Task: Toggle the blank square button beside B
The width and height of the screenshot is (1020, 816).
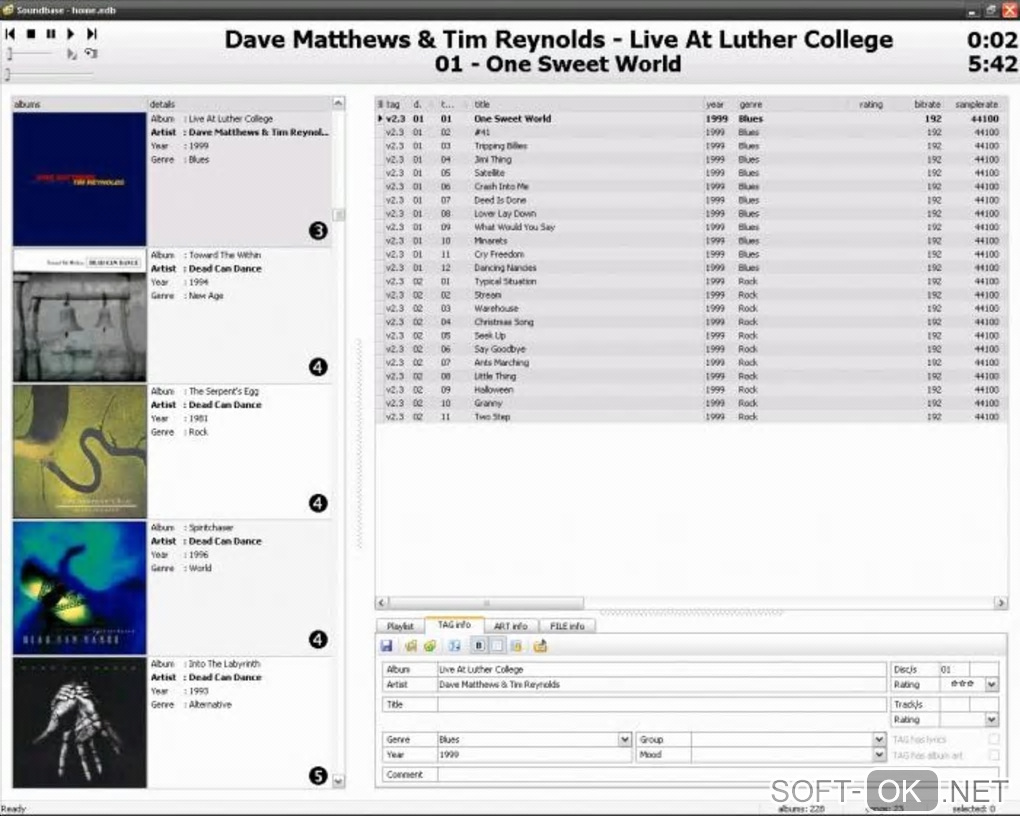Action: [x=497, y=646]
